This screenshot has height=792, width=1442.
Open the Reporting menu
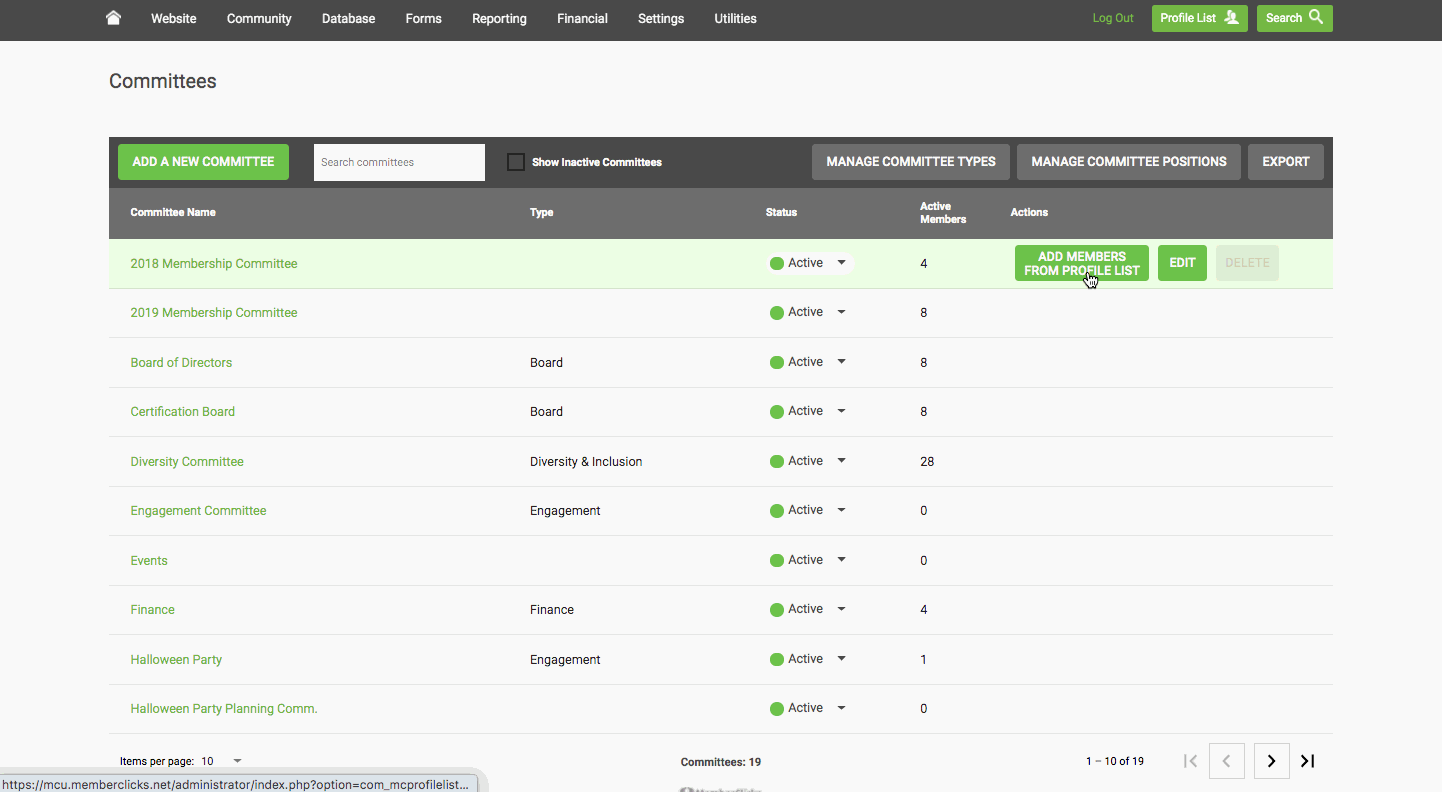[499, 18]
